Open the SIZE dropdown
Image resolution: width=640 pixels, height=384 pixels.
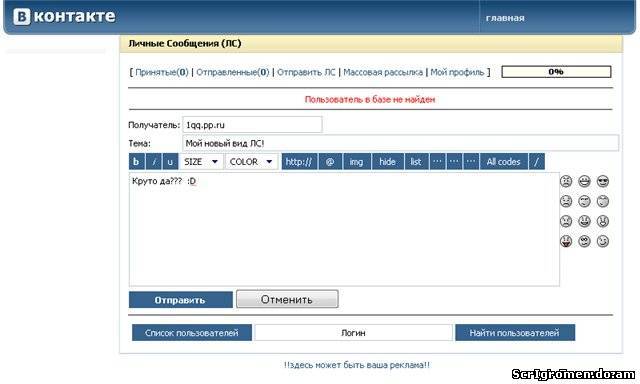coord(201,162)
